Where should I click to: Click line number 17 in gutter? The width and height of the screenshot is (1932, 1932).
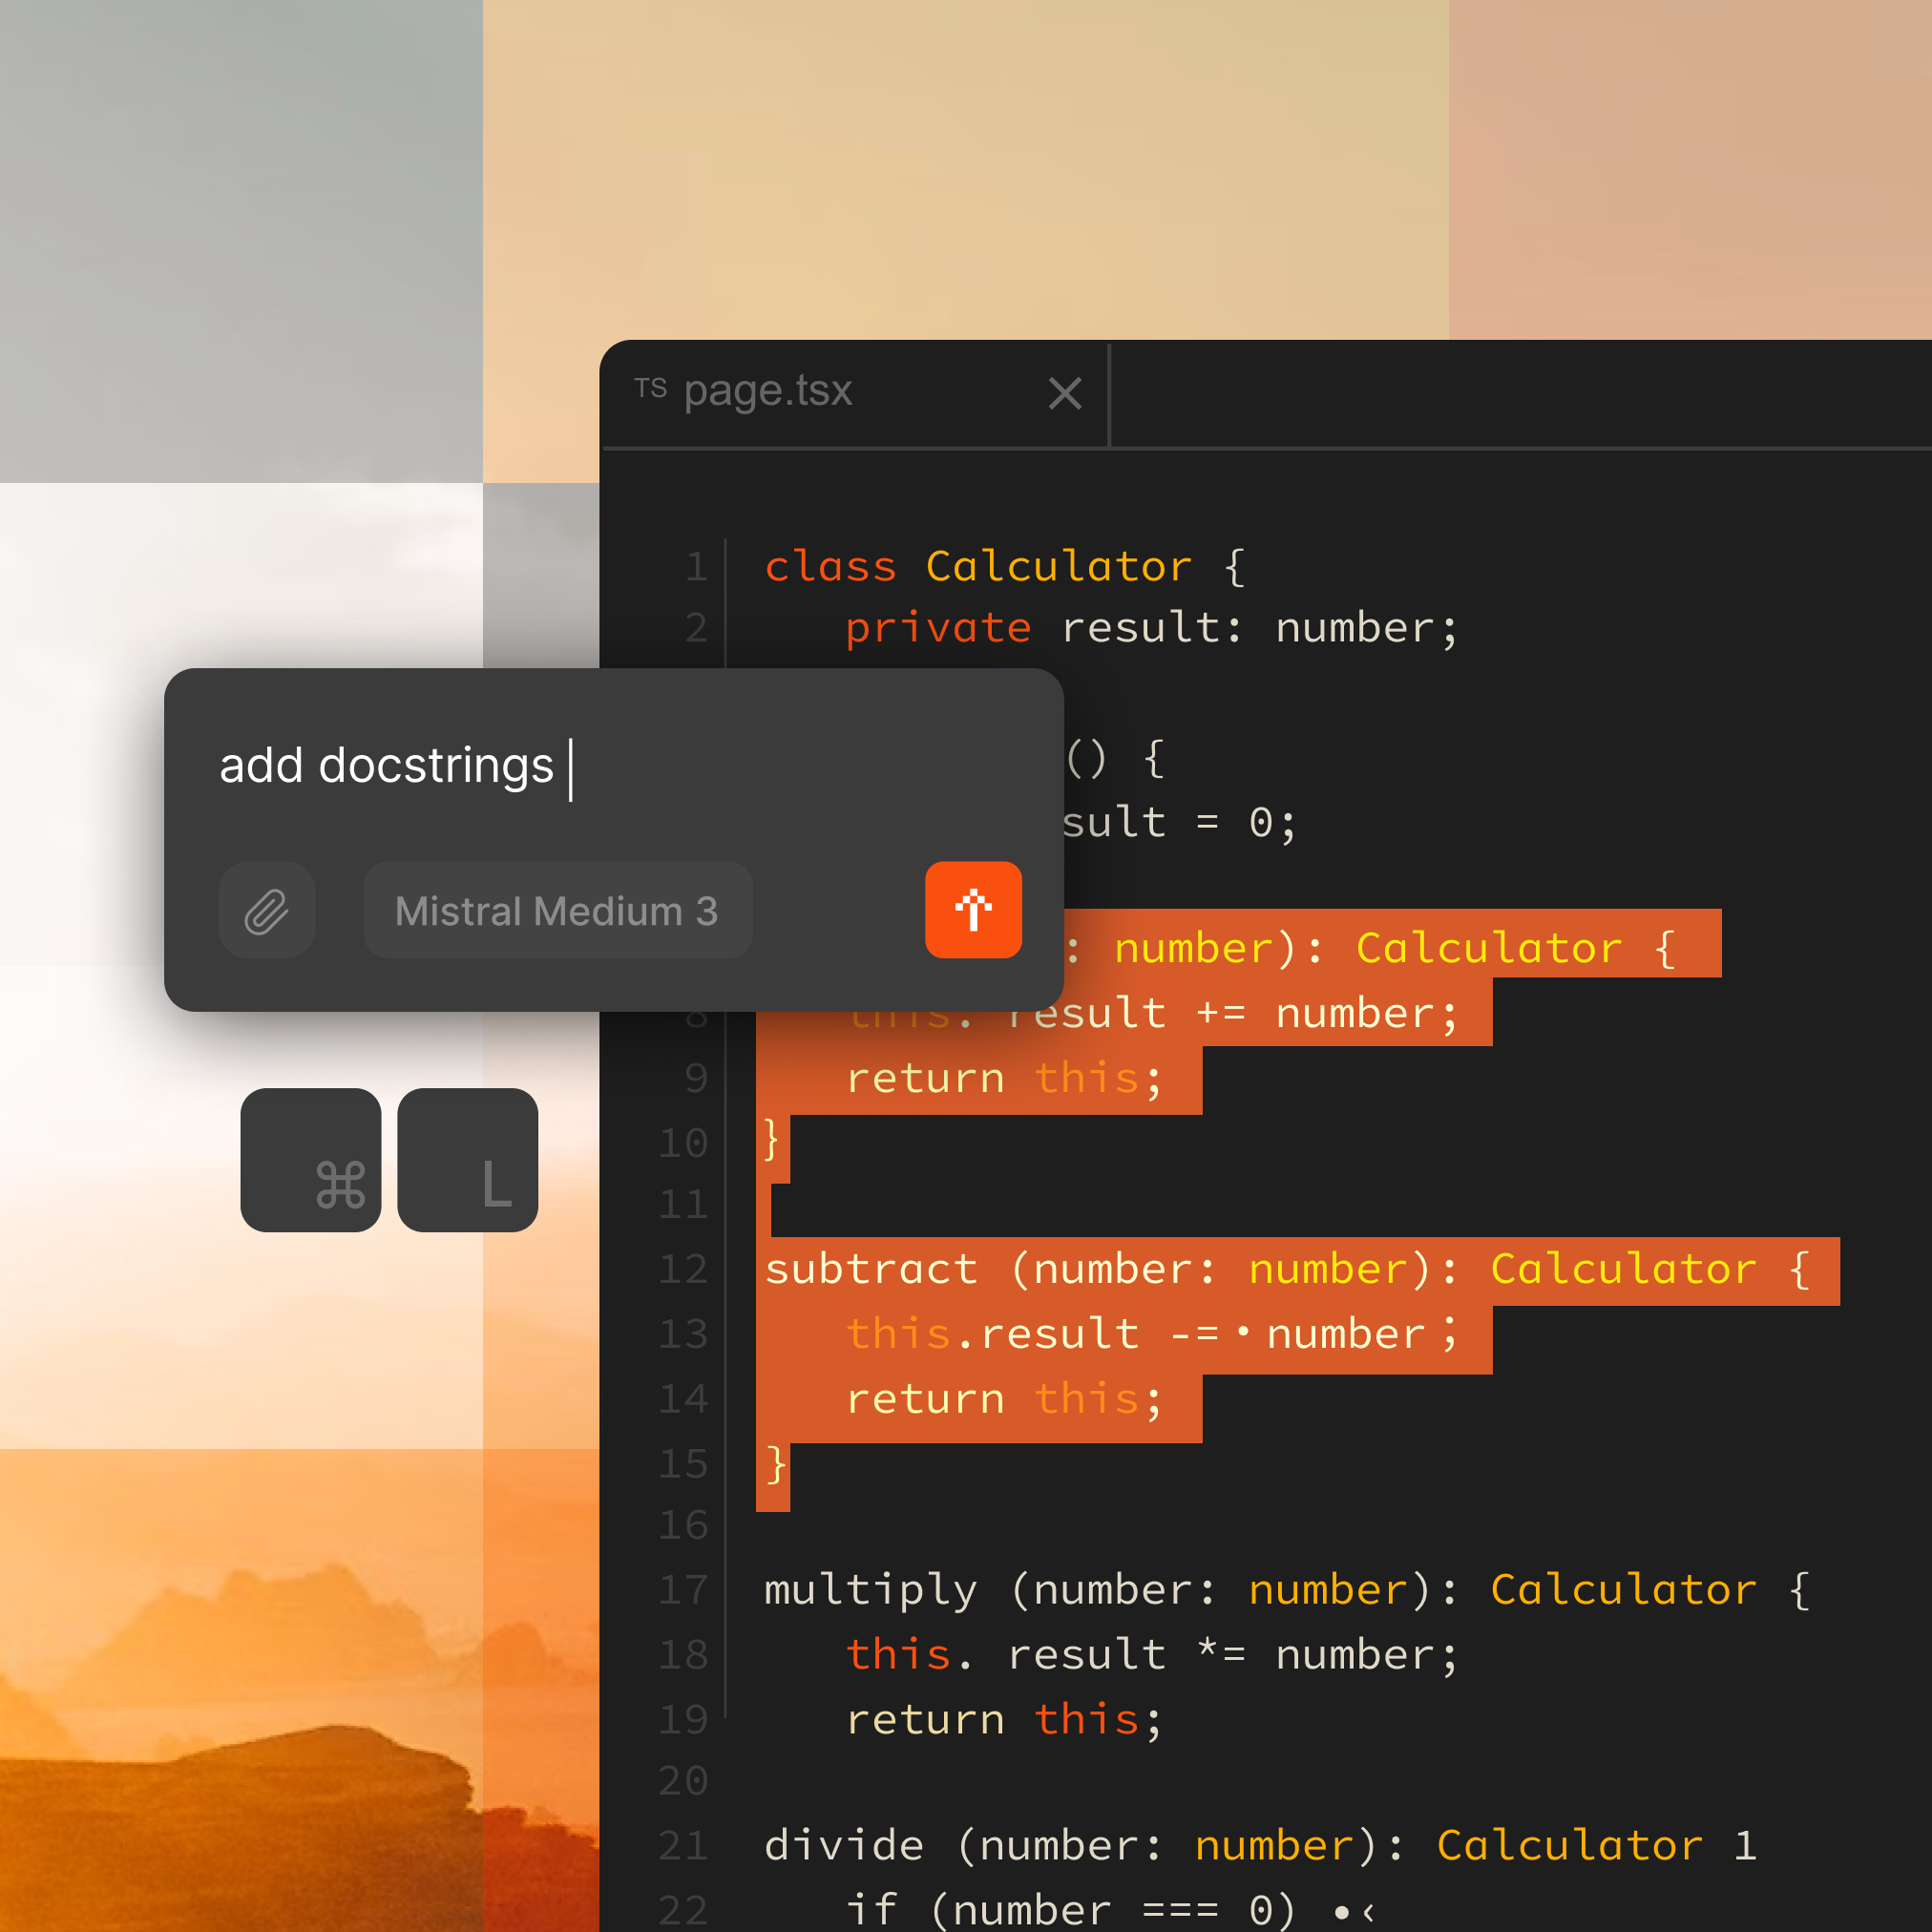(684, 1590)
